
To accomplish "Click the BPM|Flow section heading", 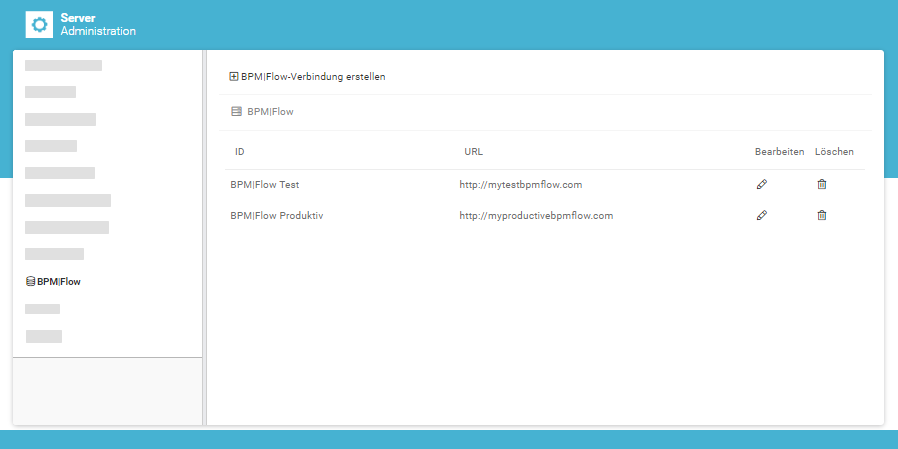I will [x=263, y=112].
